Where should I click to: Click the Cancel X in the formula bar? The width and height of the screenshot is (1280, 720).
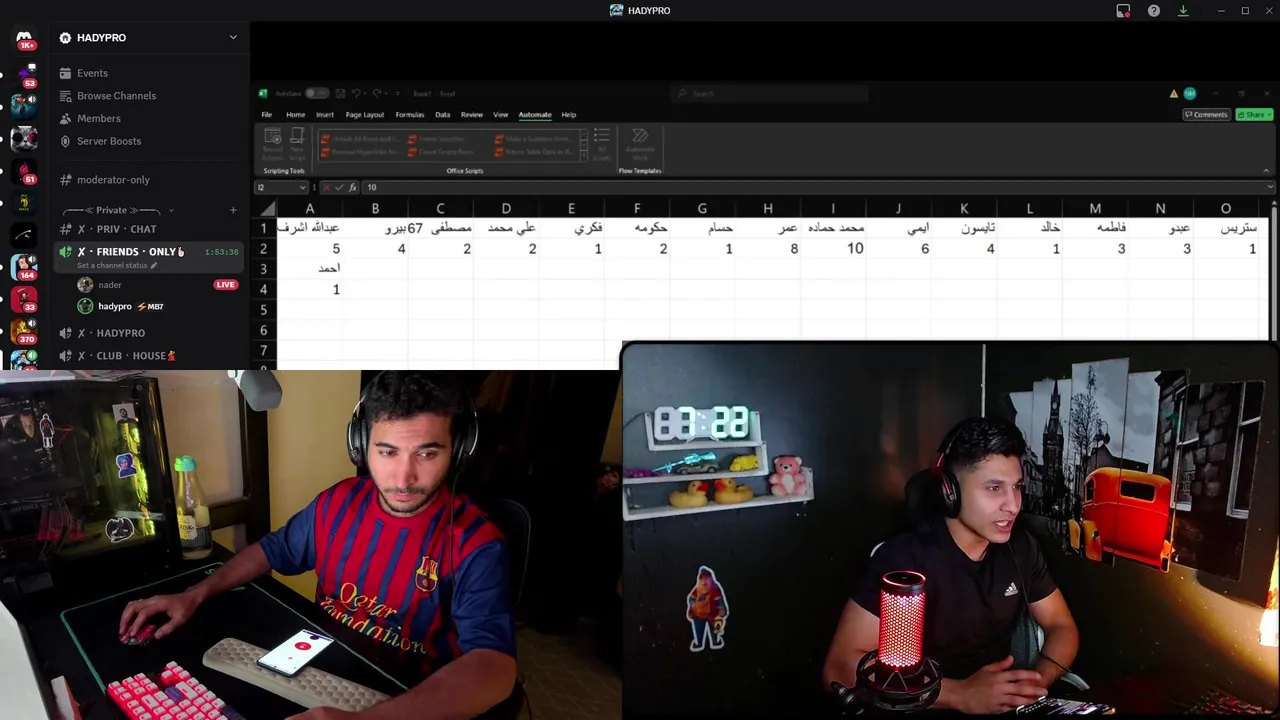(325, 187)
